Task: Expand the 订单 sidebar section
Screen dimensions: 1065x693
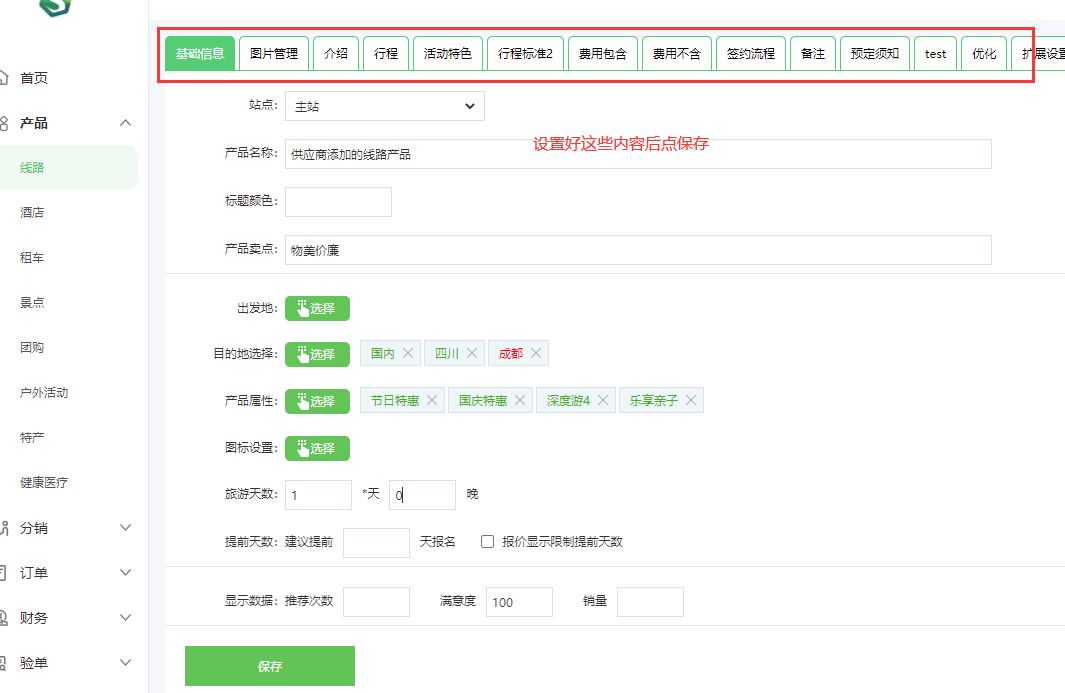Action: click(125, 573)
